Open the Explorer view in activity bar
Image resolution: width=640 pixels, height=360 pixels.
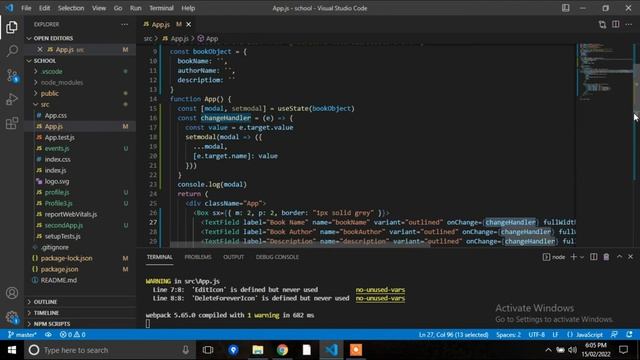coord(12,27)
